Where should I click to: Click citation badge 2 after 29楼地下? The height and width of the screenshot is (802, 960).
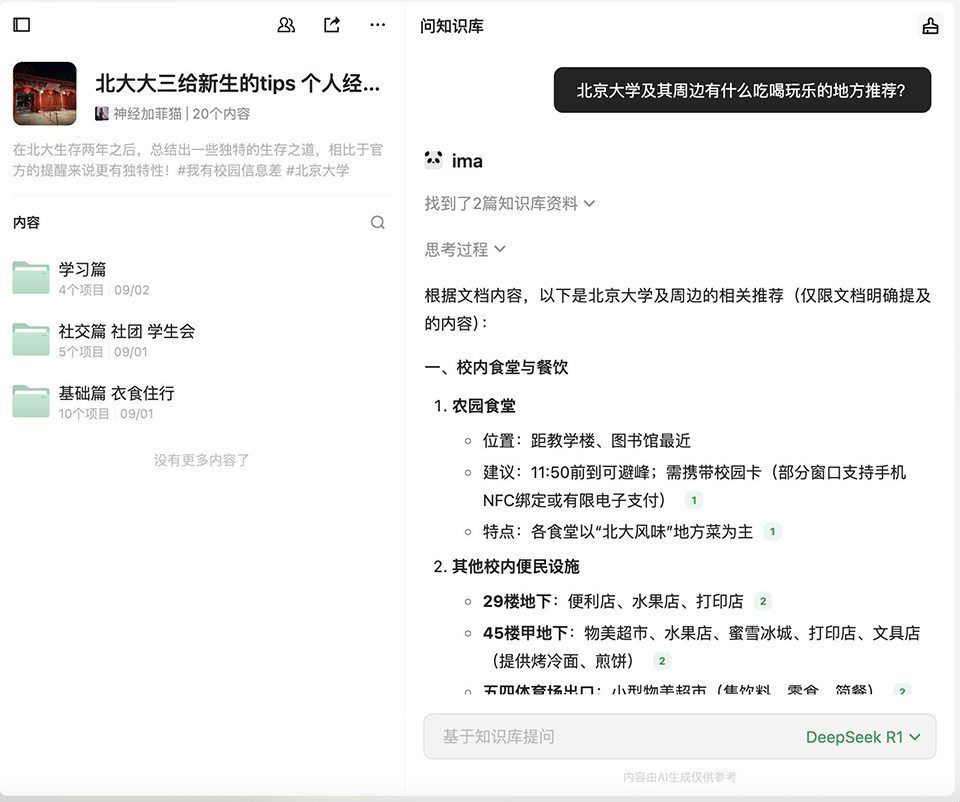[763, 601]
